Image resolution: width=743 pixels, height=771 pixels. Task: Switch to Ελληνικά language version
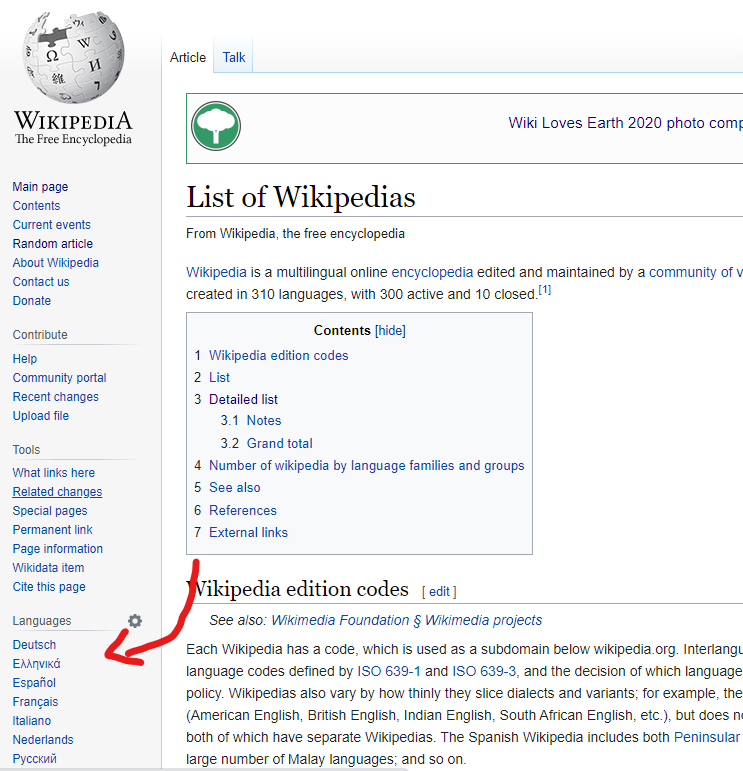point(36,664)
